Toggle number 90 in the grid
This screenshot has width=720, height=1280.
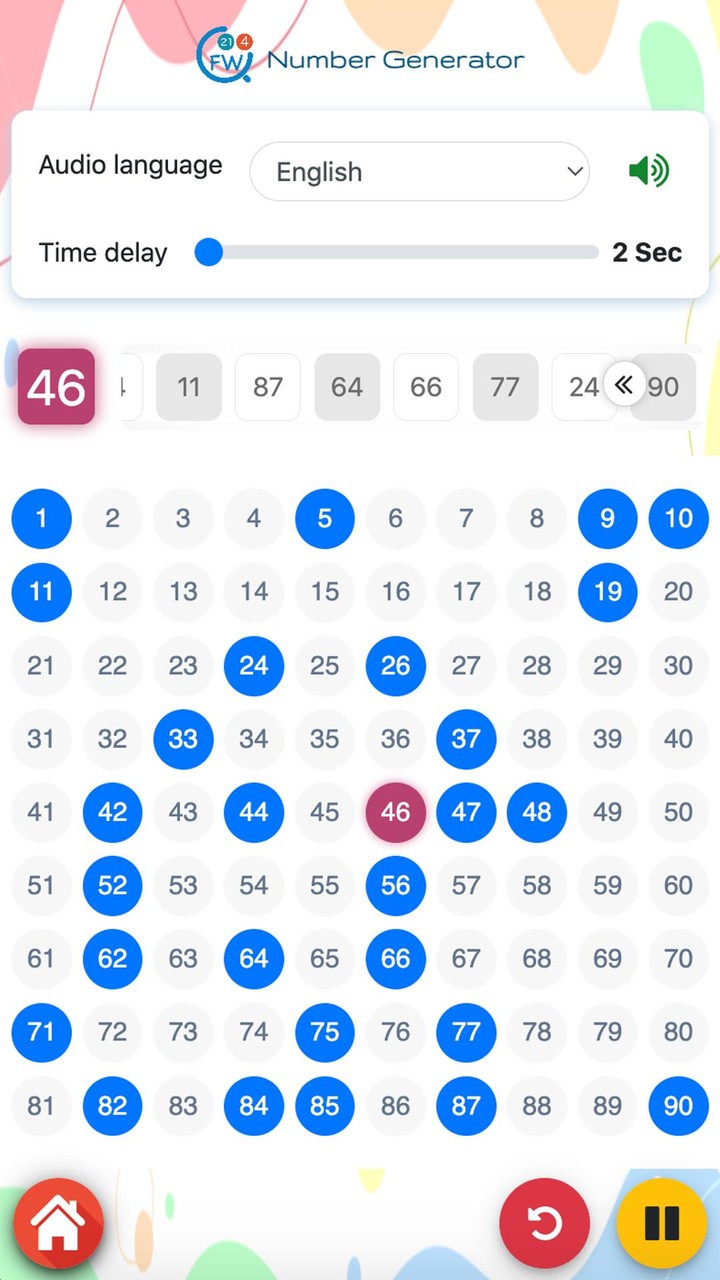coord(678,1106)
